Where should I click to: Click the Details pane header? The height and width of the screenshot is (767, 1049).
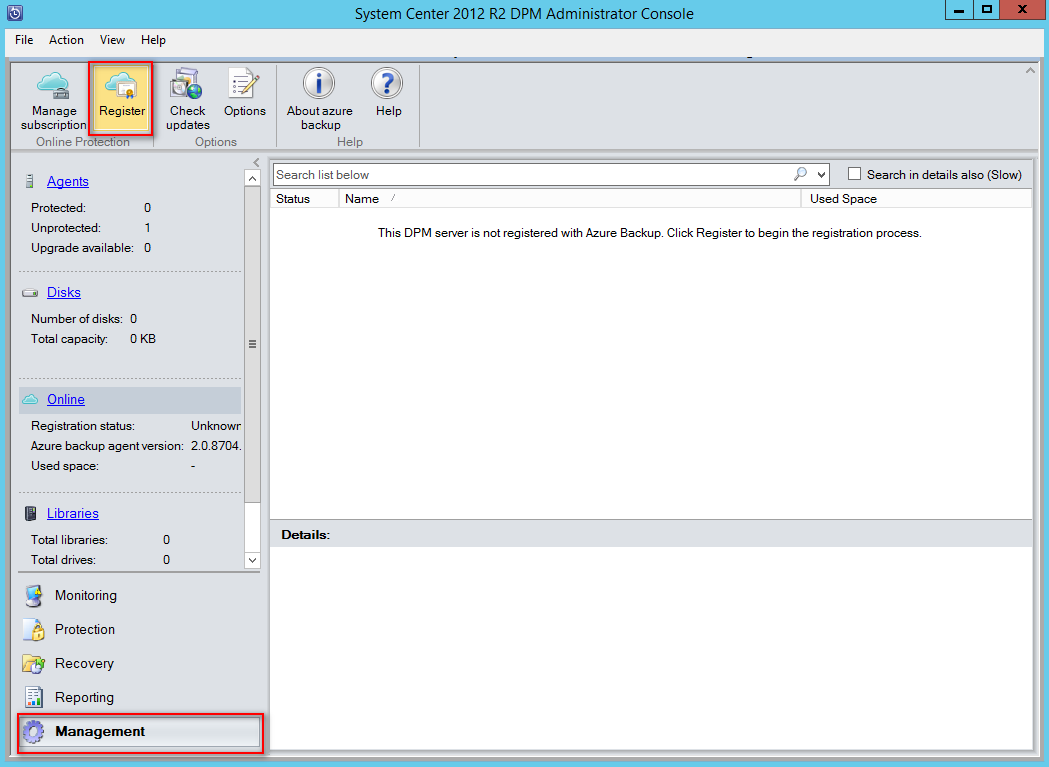(651, 535)
